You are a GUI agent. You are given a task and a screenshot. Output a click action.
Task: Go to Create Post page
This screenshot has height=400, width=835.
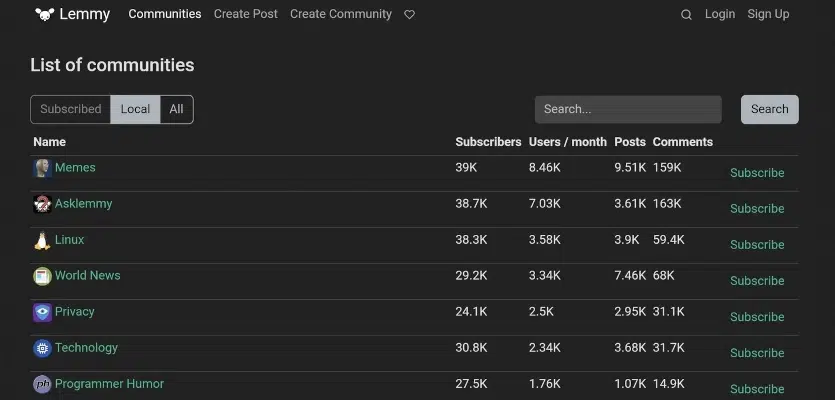[x=246, y=14]
